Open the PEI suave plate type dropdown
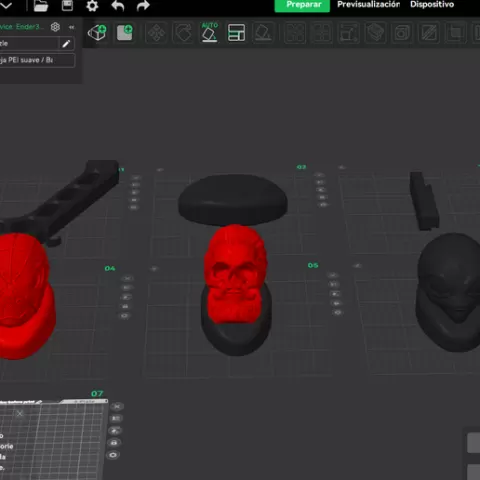Screen dimensions: 480x480 [37, 60]
